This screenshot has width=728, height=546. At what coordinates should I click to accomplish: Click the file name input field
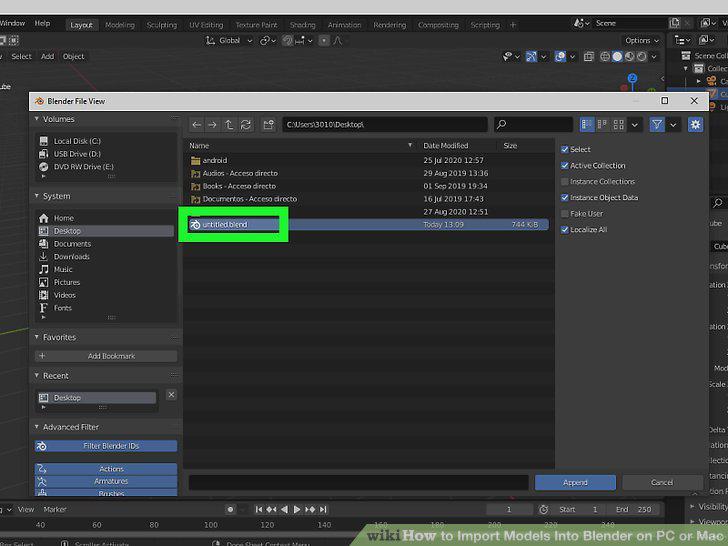(x=358, y=483)
